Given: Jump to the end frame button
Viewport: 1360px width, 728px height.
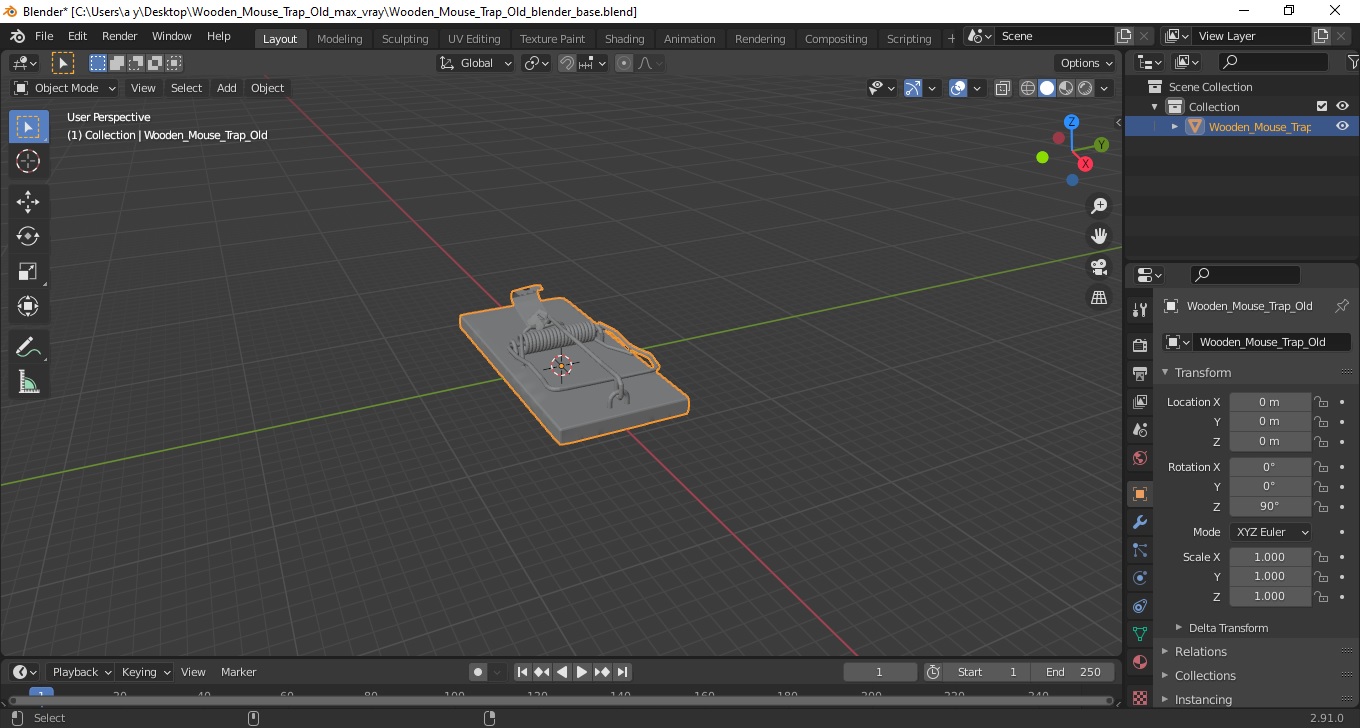Looking at the screenshot, I should [x=622, y=672].
